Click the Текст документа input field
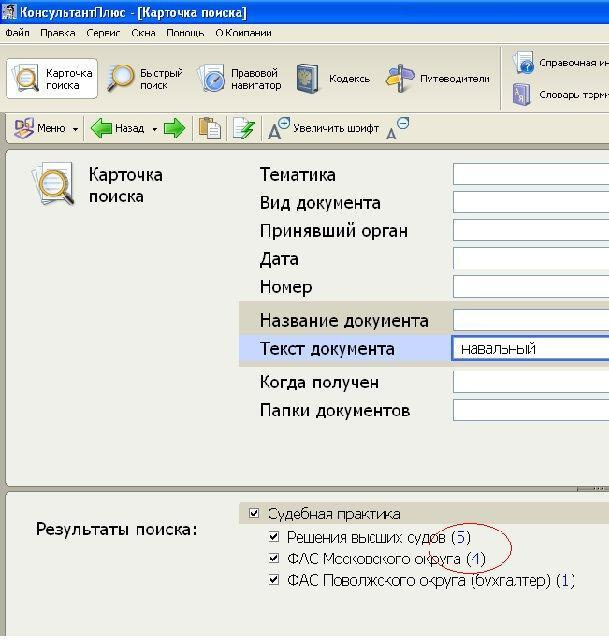 529,348
